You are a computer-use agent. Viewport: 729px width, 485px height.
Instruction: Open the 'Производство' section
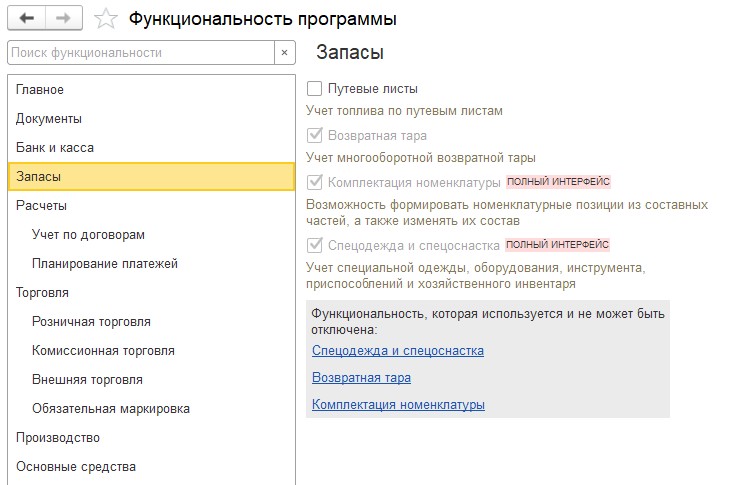[x=152, y=438]
